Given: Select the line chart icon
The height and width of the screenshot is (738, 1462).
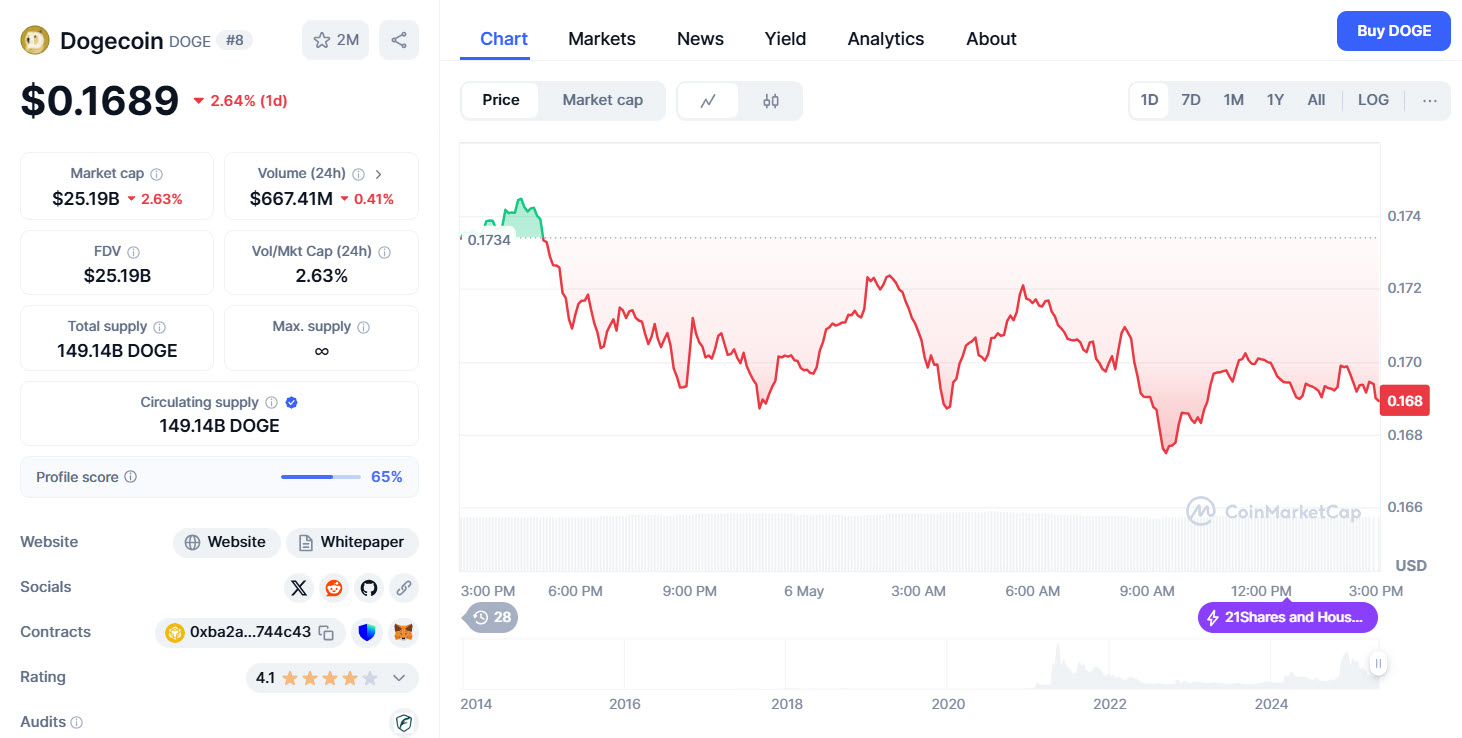Looking at the screenshot, I should 708,101.
